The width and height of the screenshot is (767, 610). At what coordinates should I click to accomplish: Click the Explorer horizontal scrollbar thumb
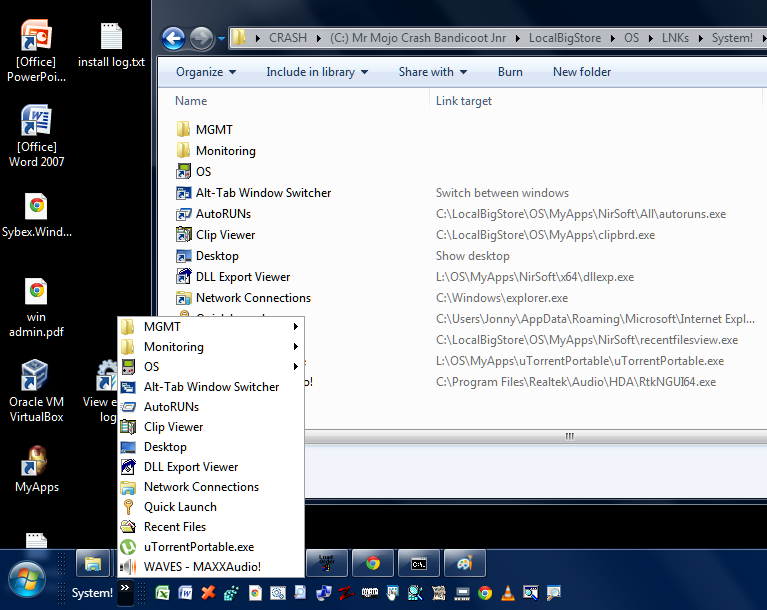[x=569, y=436]
